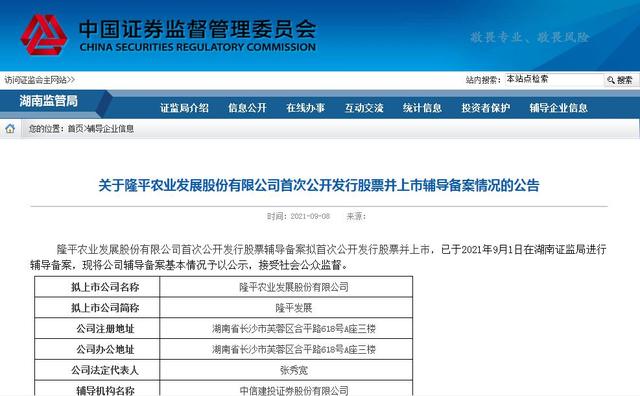
Task: Select table cell 隆平农业发展股份有限公司
Action: point(286,287)
